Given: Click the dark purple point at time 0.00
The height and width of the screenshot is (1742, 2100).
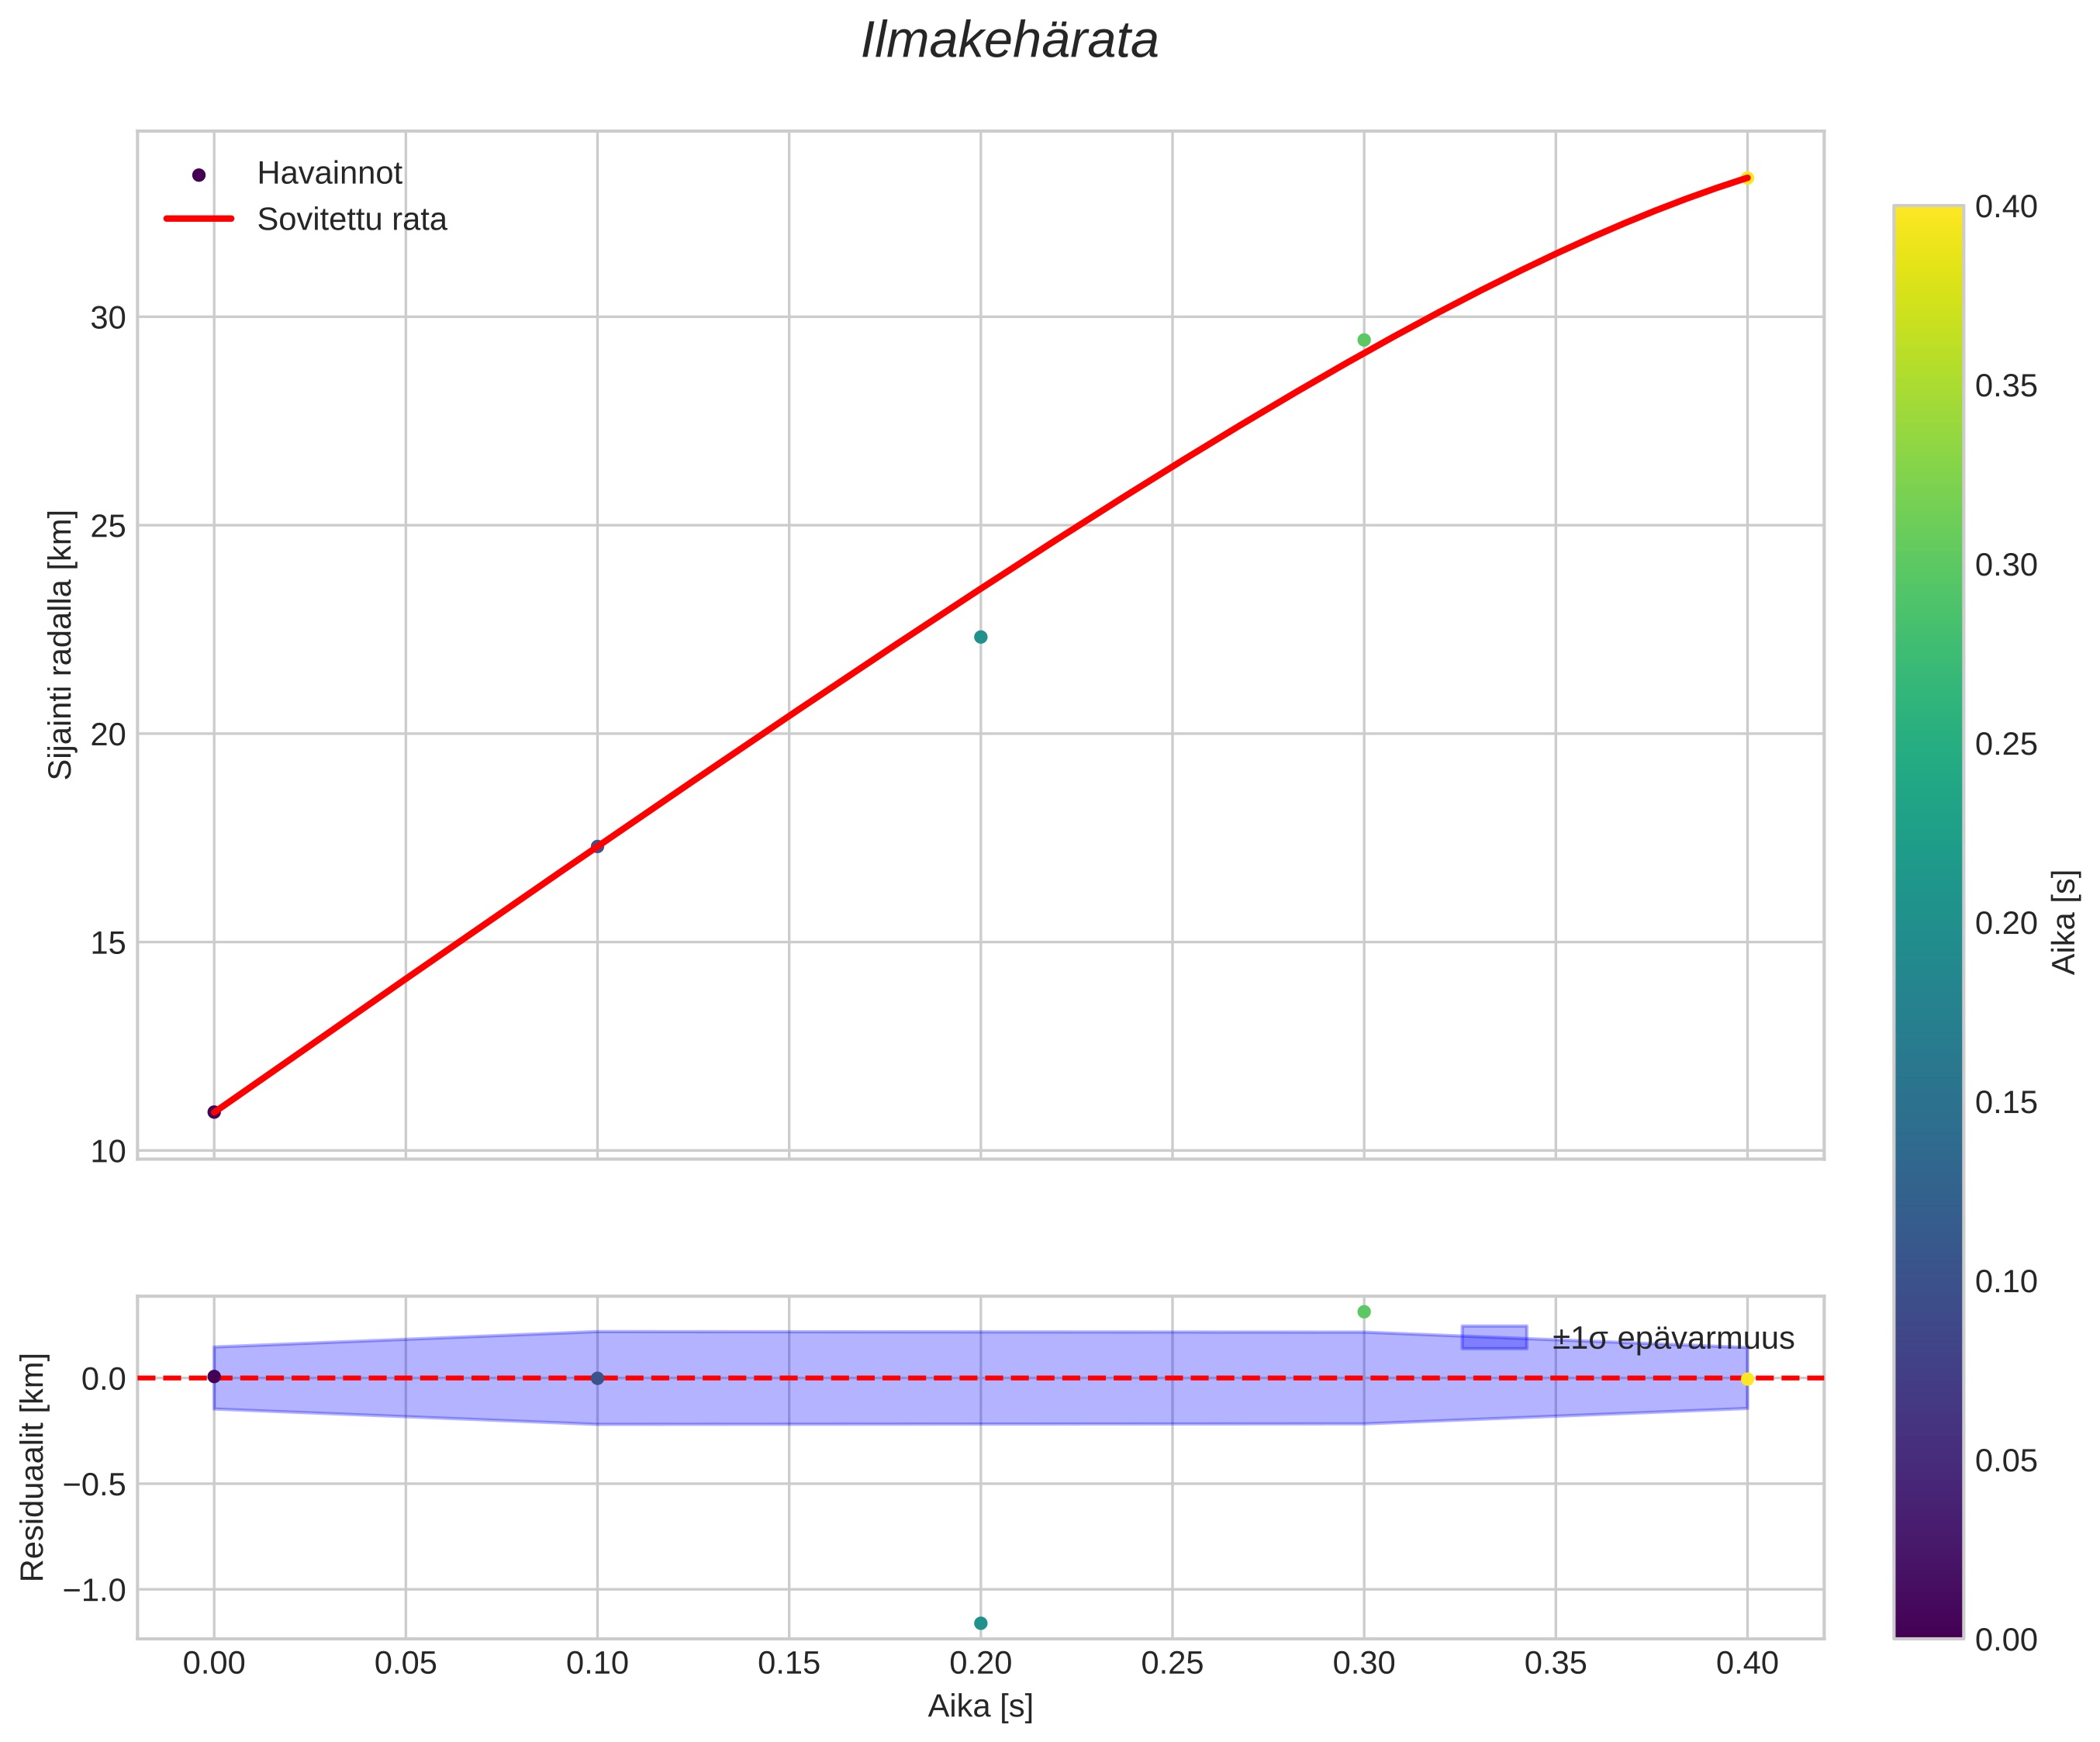Looking at the screenshot, I should [x=214, y=1112].
